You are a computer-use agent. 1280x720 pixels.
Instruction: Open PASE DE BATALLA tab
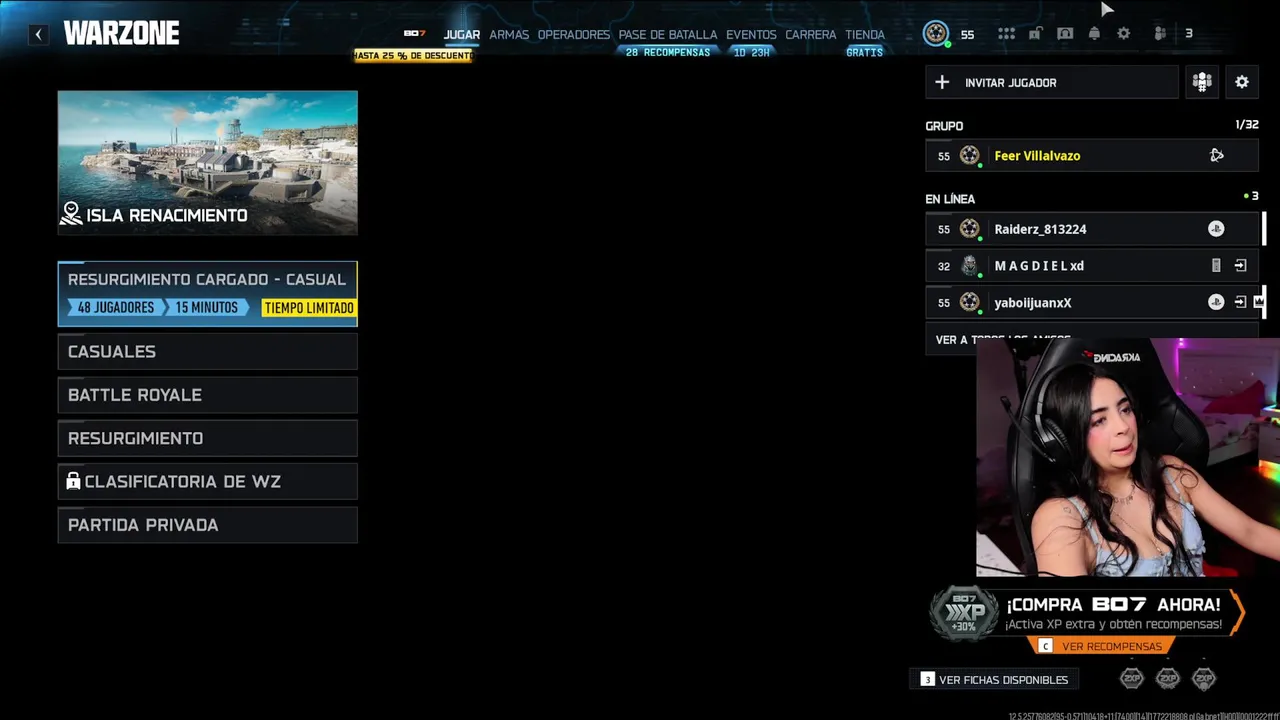[668, 34]
